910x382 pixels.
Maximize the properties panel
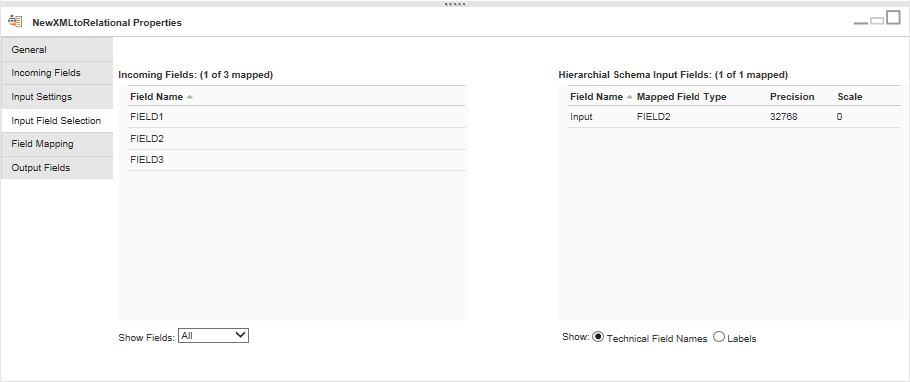(893, 18)
